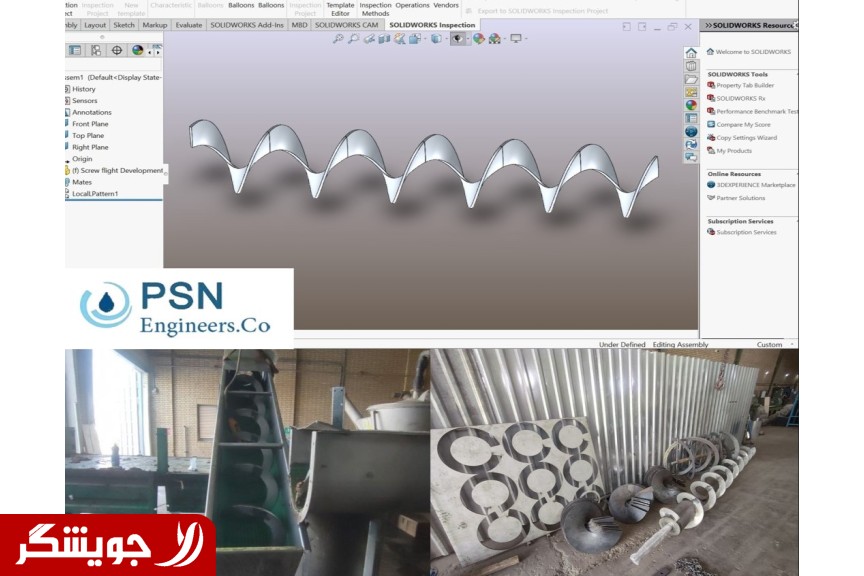Click the Edit Appearance color ball icon
Image resolution: width=864 pixels, height=576 pixels.
pos(478,39)
